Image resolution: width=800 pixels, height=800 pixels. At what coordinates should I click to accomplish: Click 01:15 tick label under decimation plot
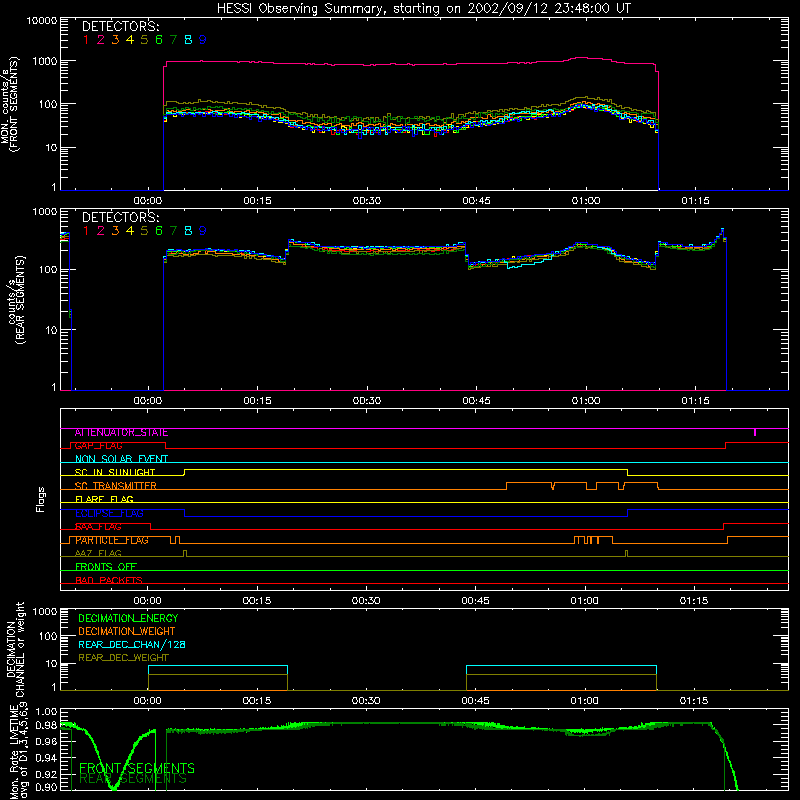coord(694,701)
